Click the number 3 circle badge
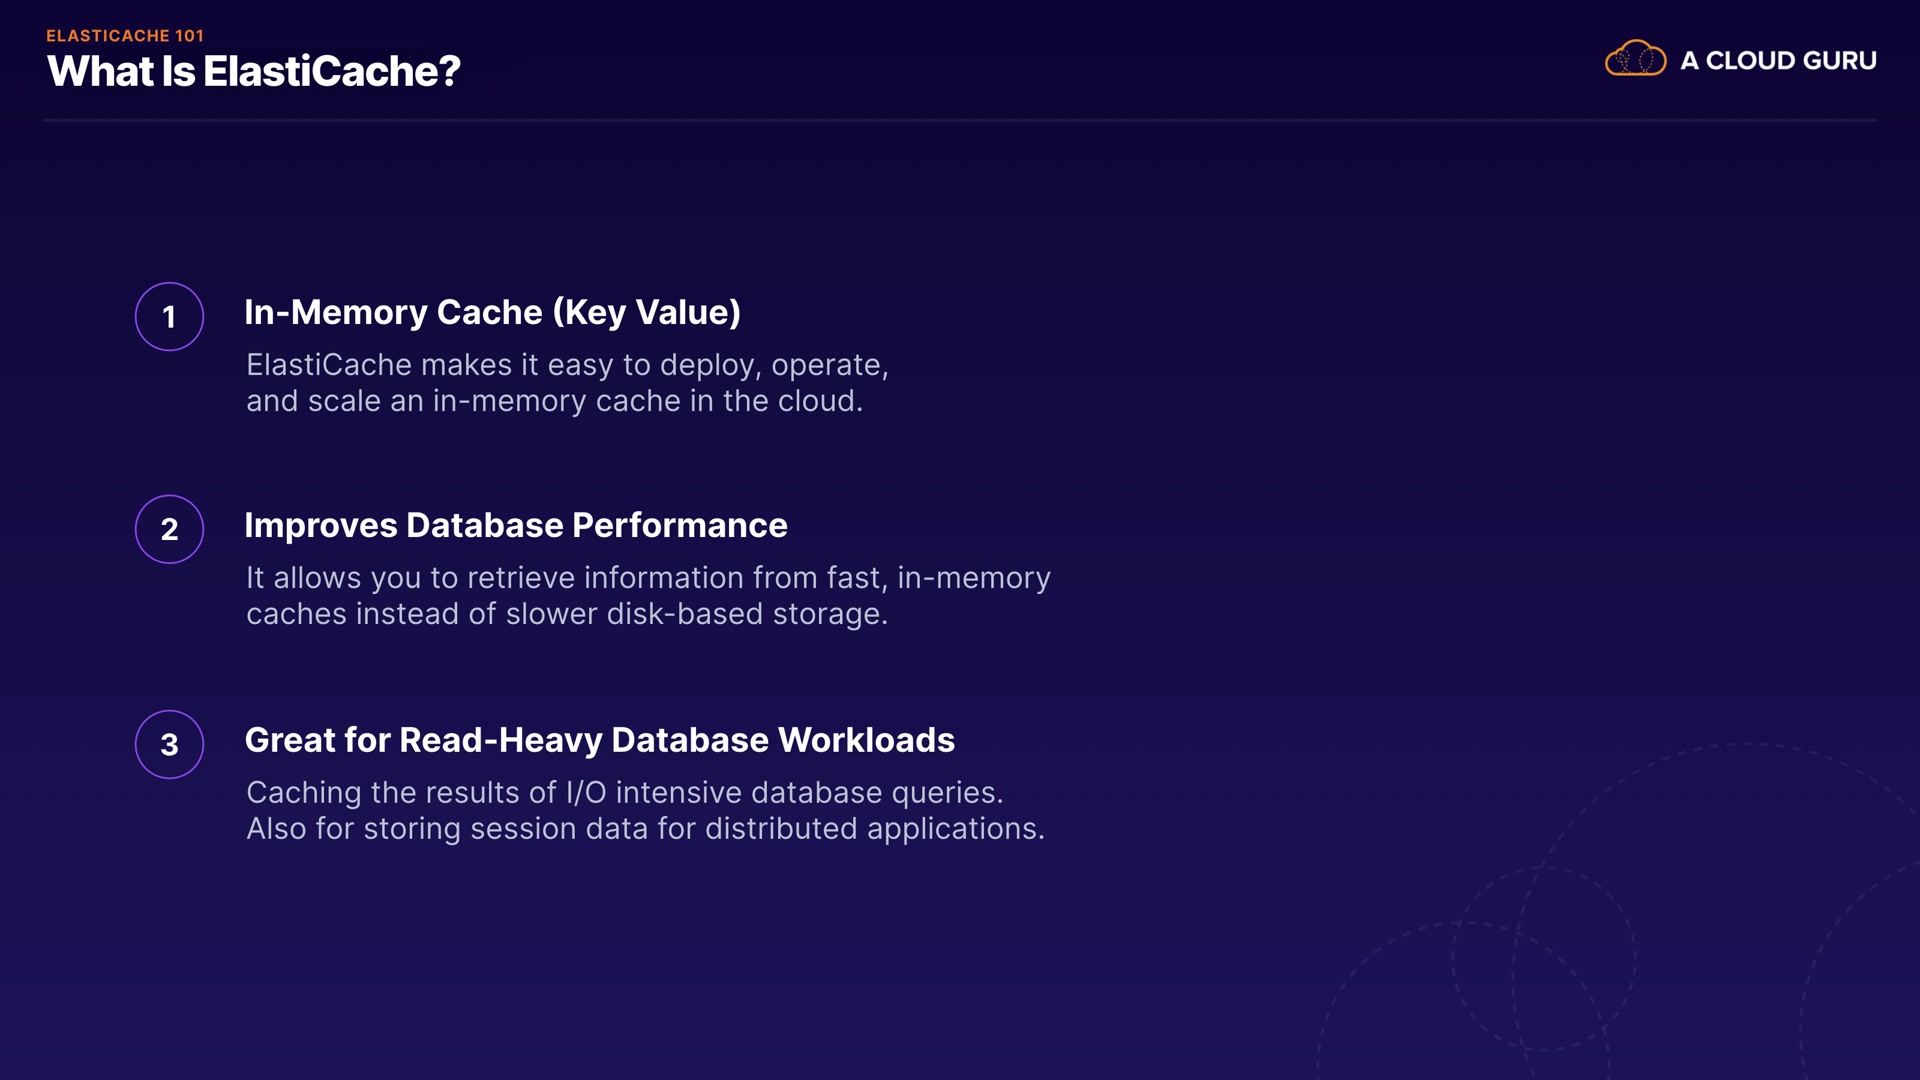 tap(169, 744)
